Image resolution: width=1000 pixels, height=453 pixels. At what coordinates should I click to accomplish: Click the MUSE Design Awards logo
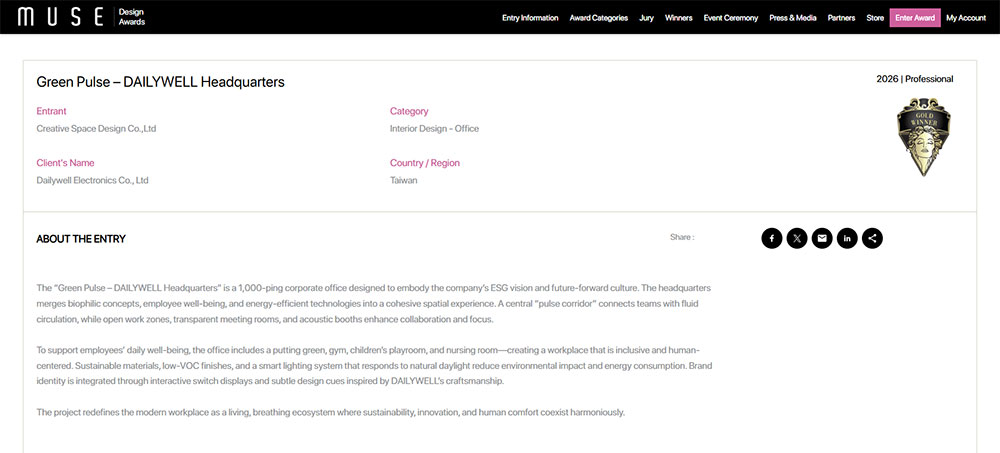tap(82, 17)
